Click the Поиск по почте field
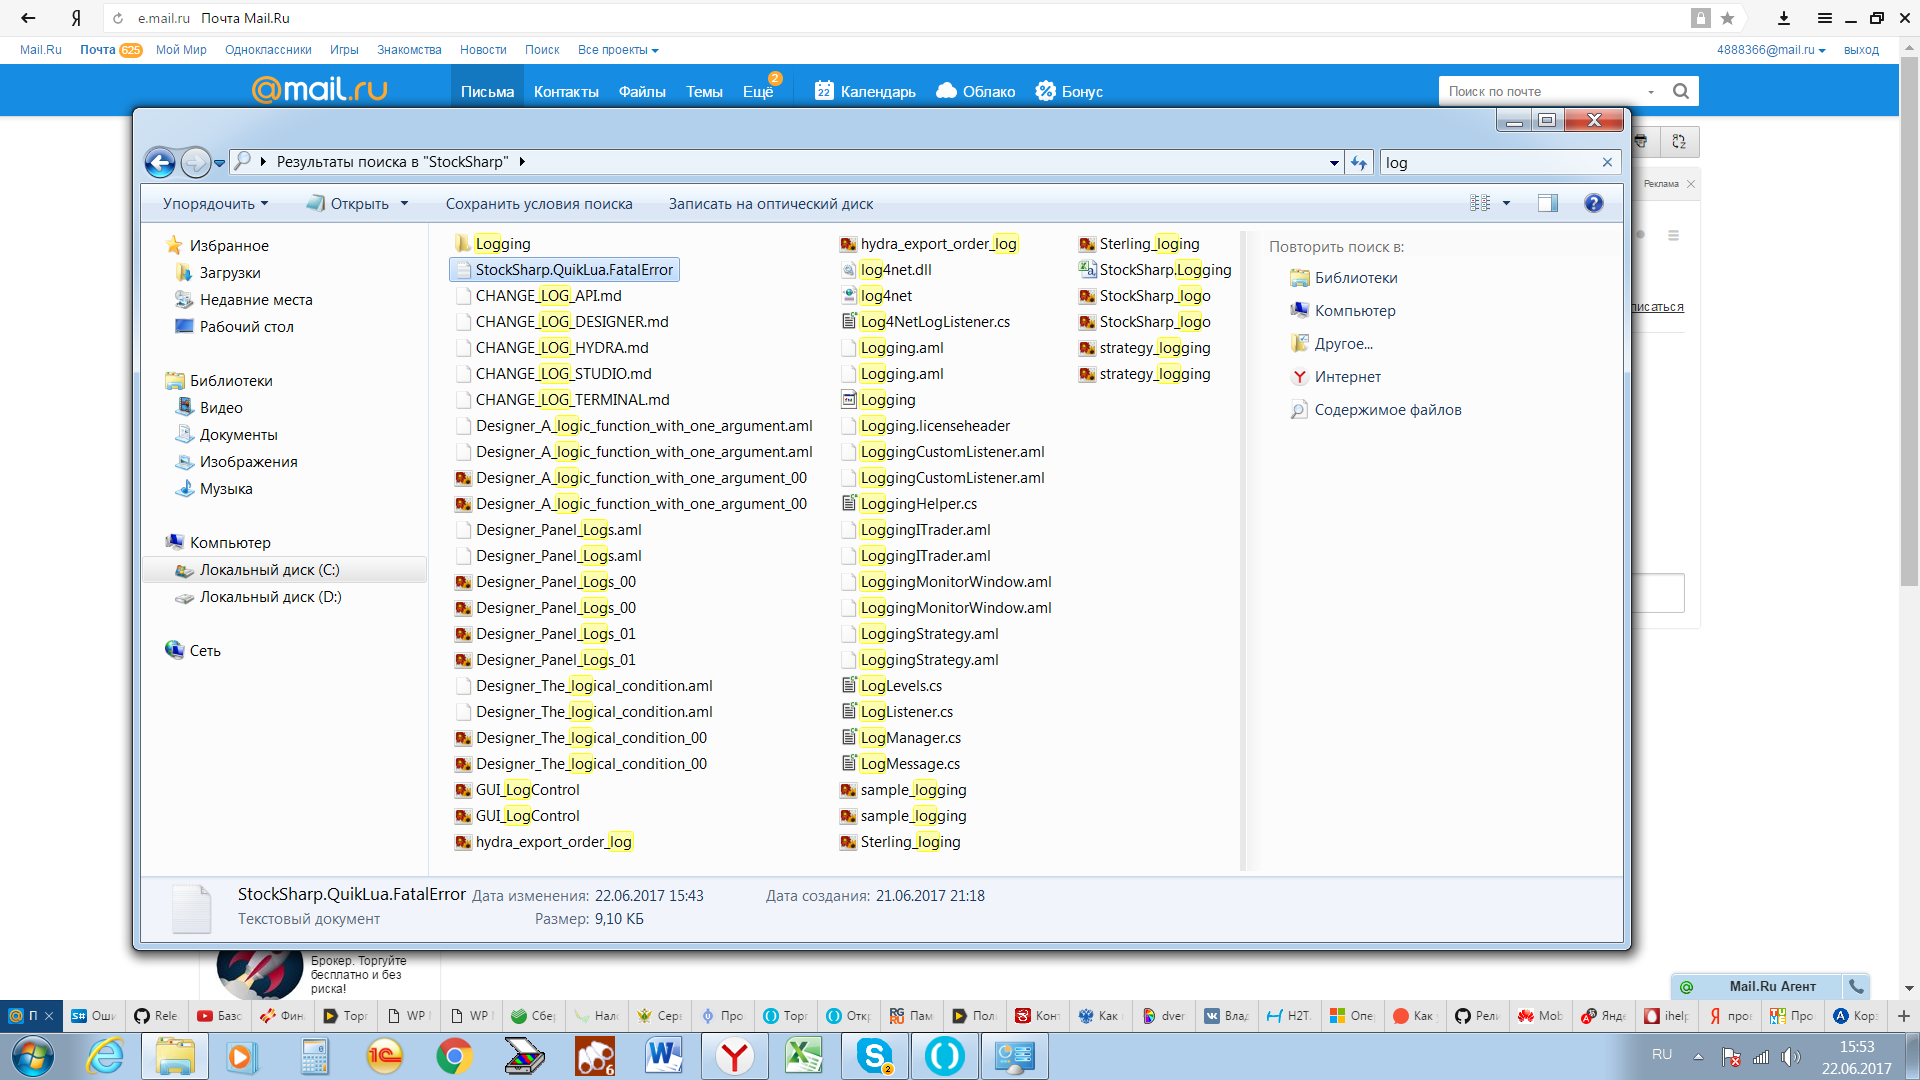Image resolution: width=1920 pixels, height=1080 pixels. (1541, 91)
